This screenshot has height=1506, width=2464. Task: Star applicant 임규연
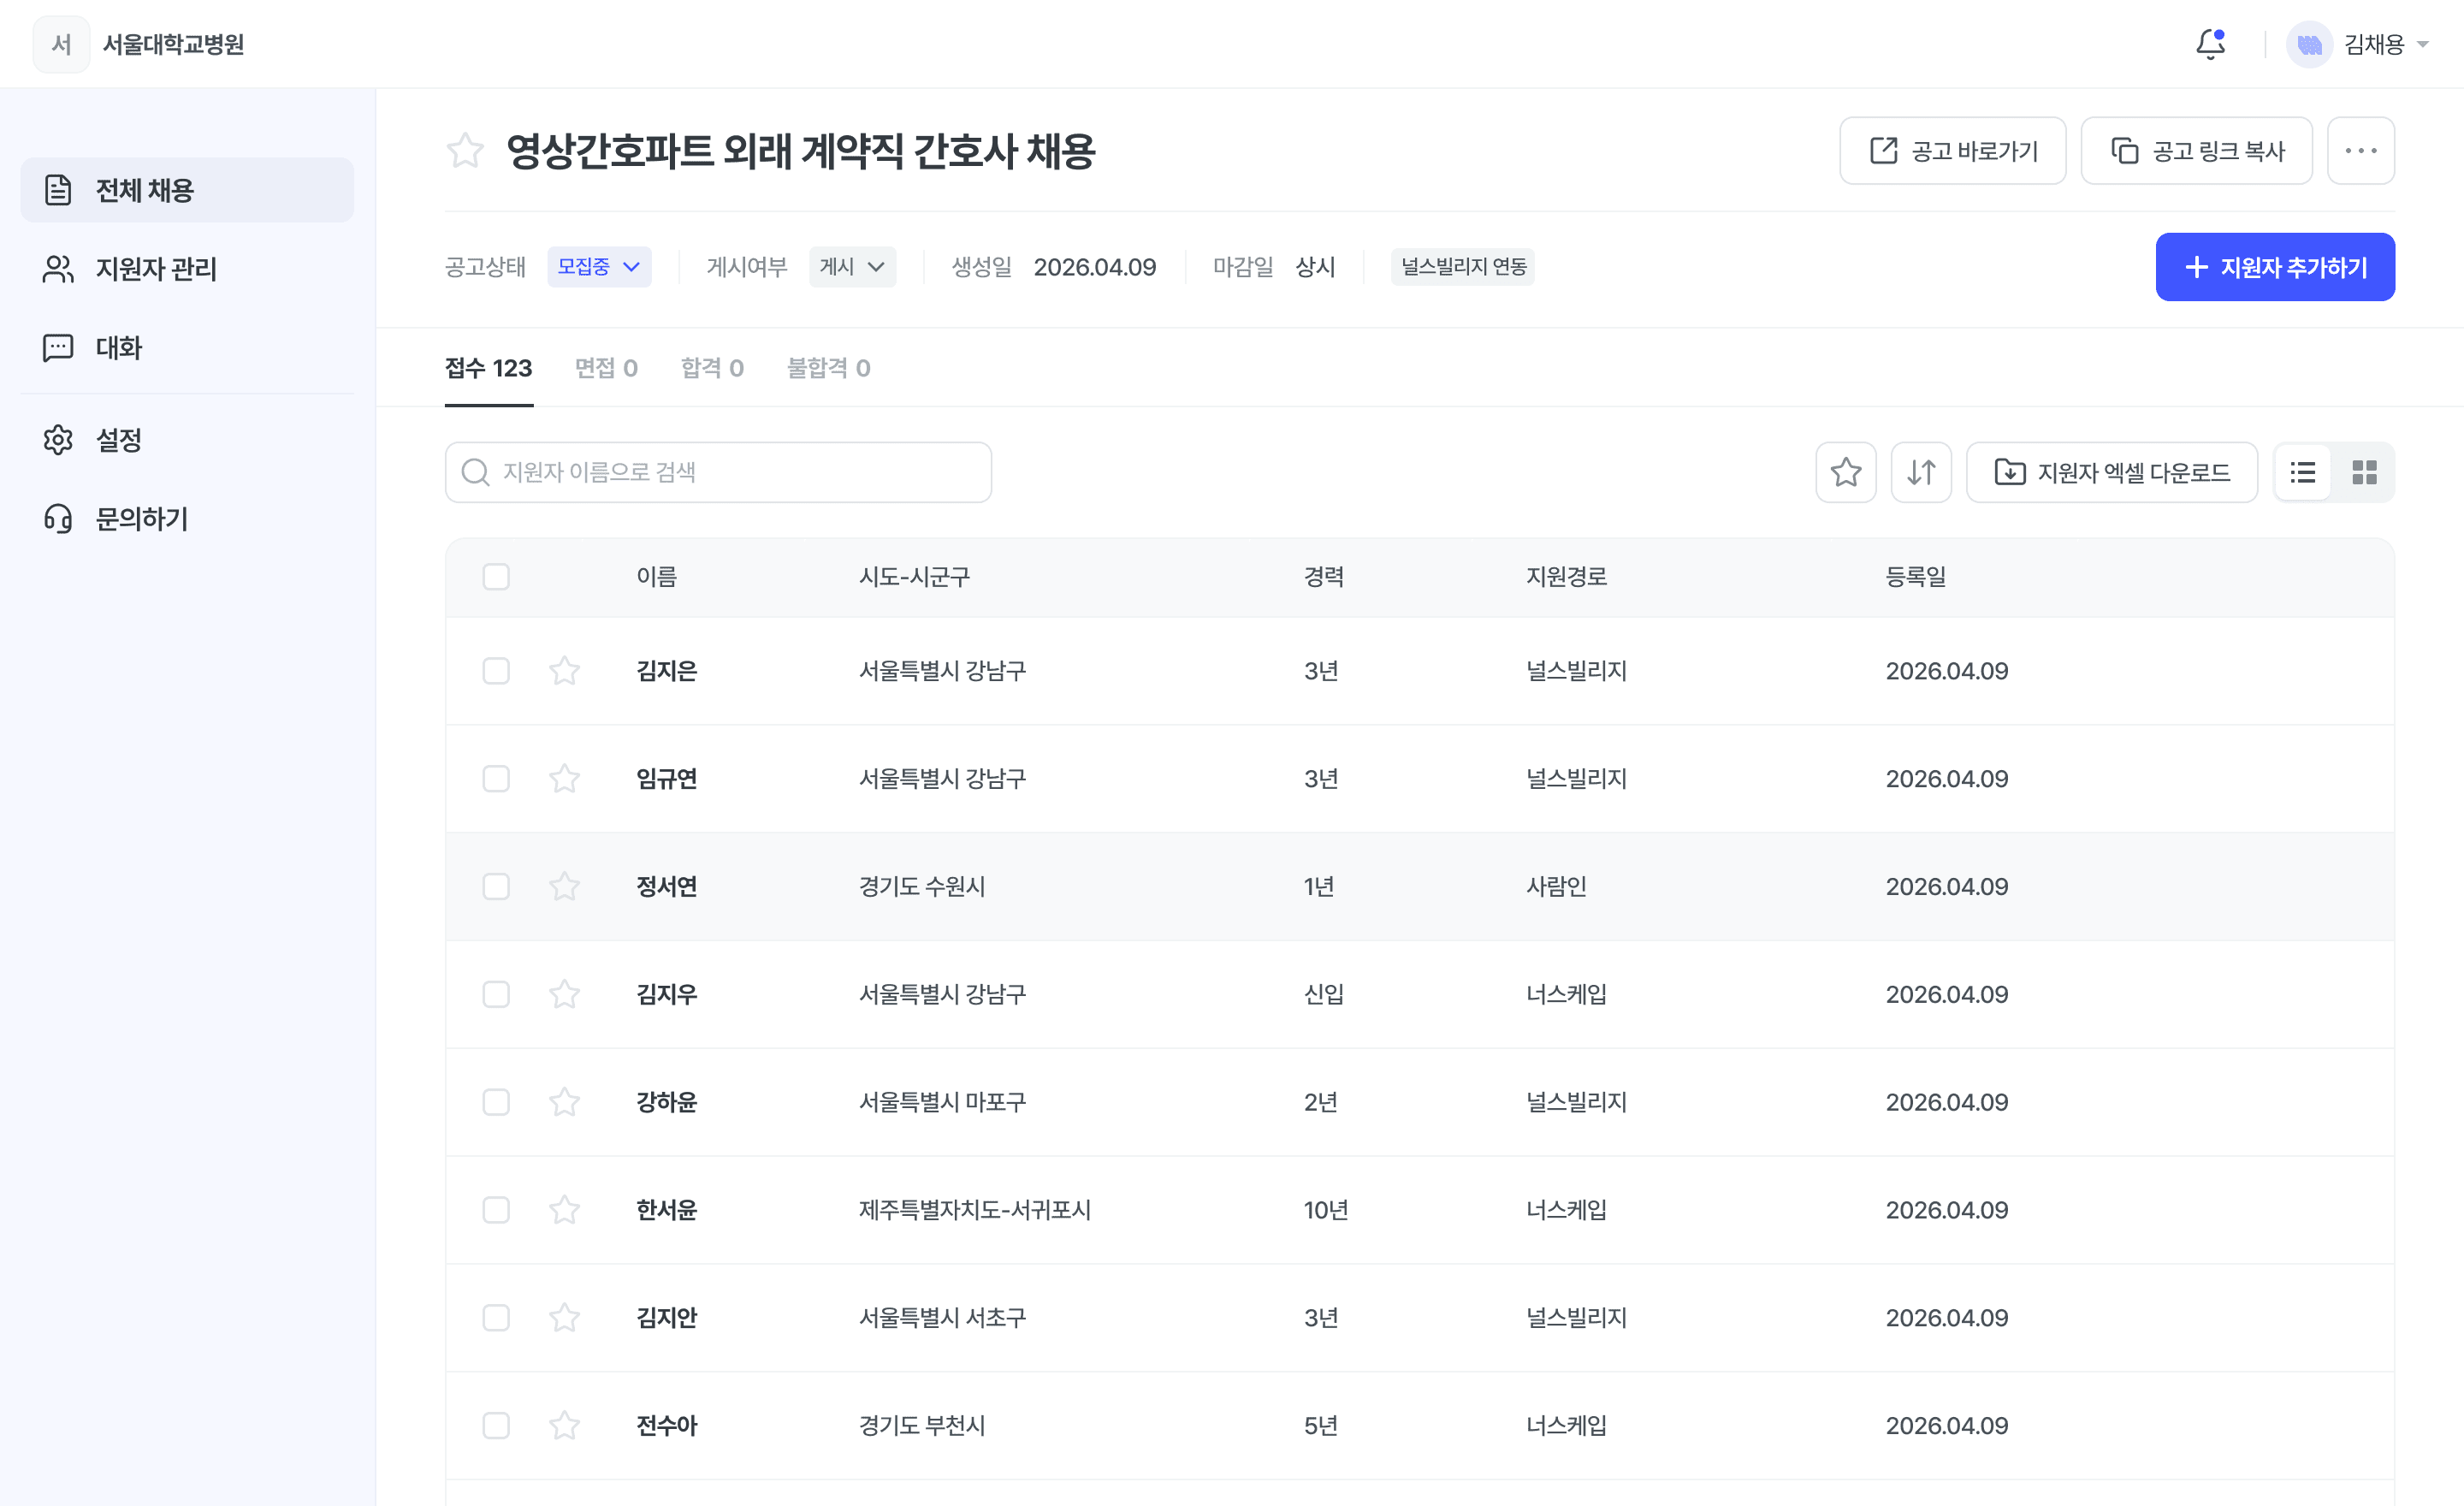coord(565,778)
